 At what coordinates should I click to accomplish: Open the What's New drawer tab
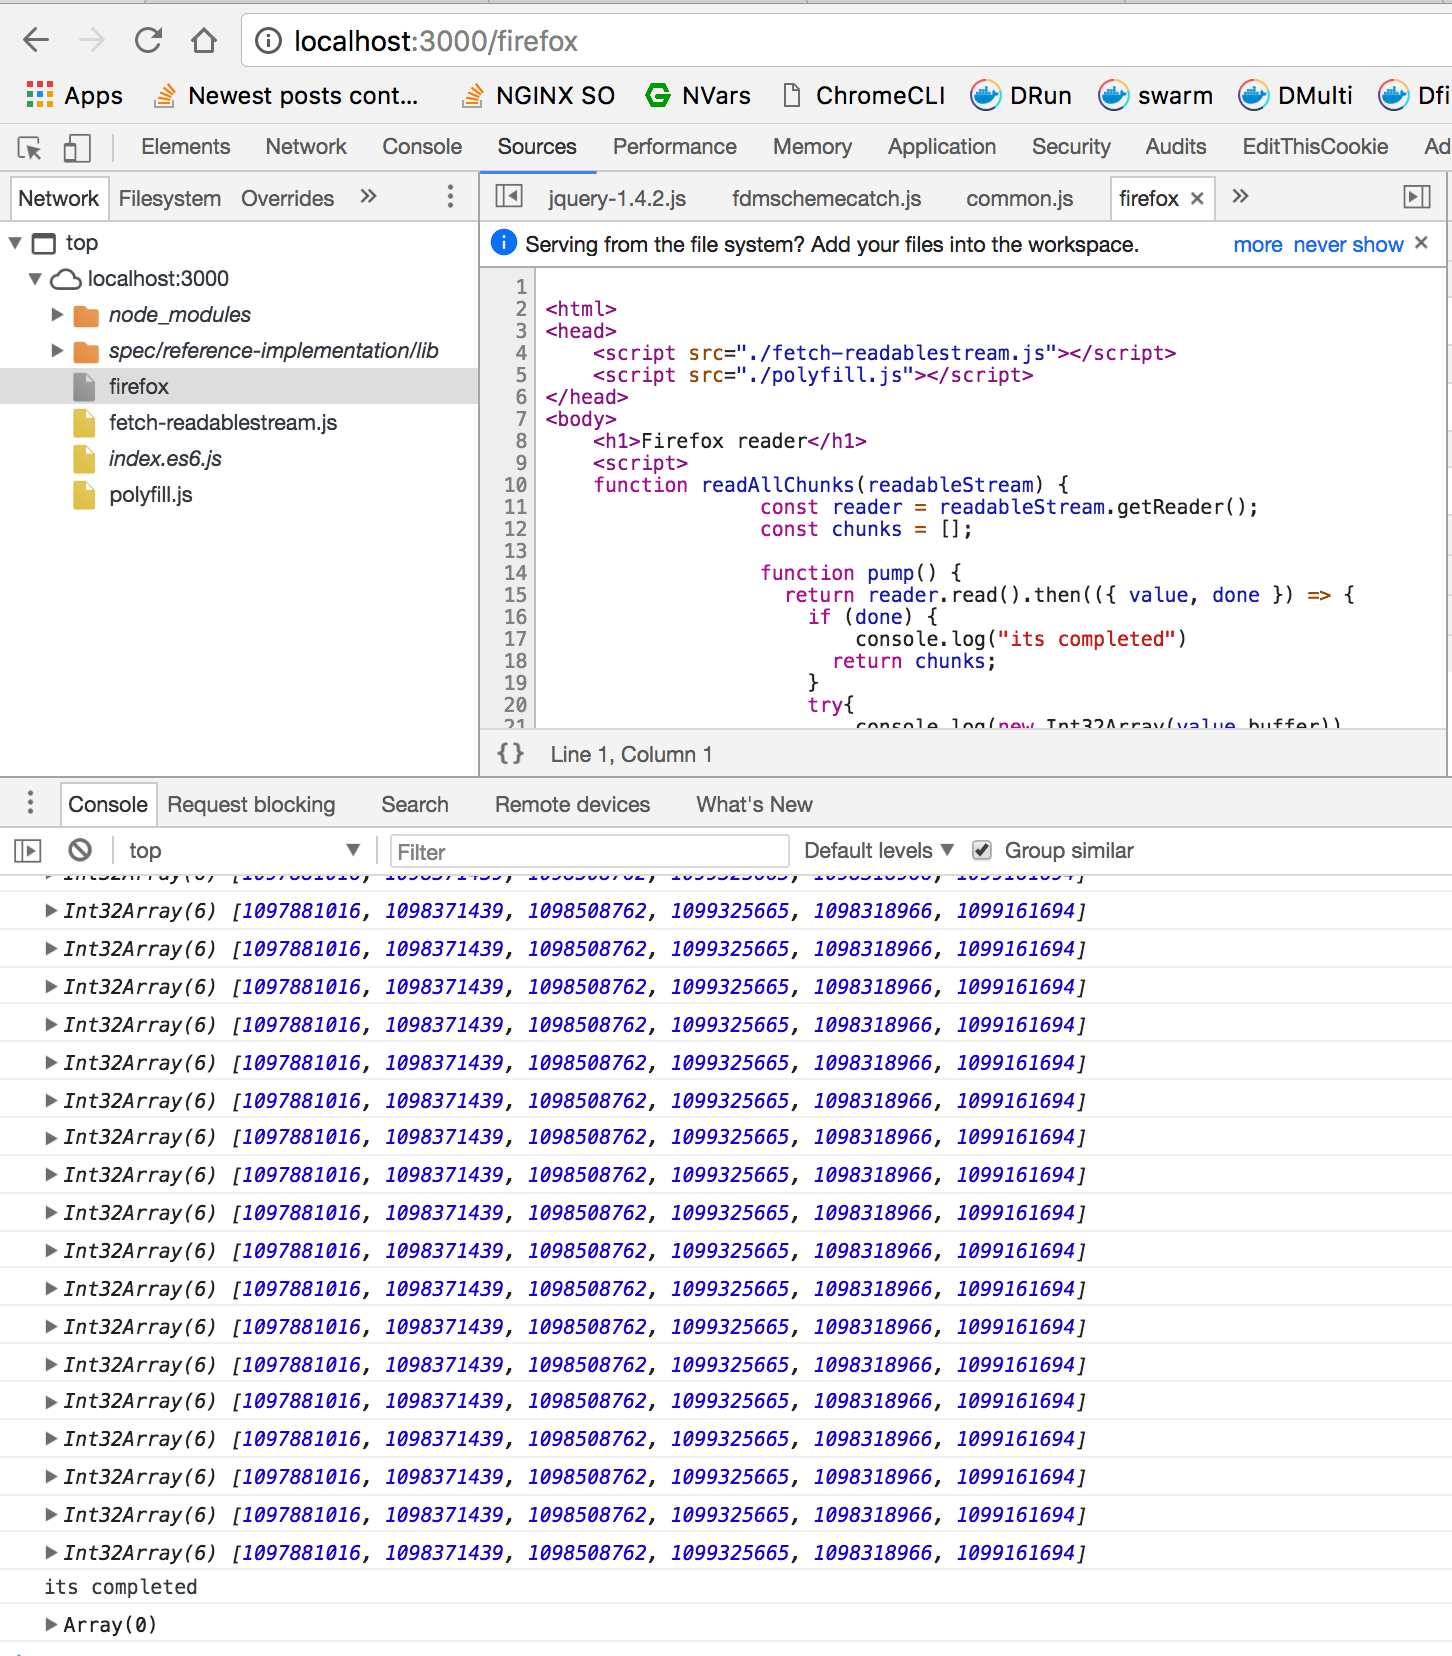pyautogui.click(x=754, y=804)
